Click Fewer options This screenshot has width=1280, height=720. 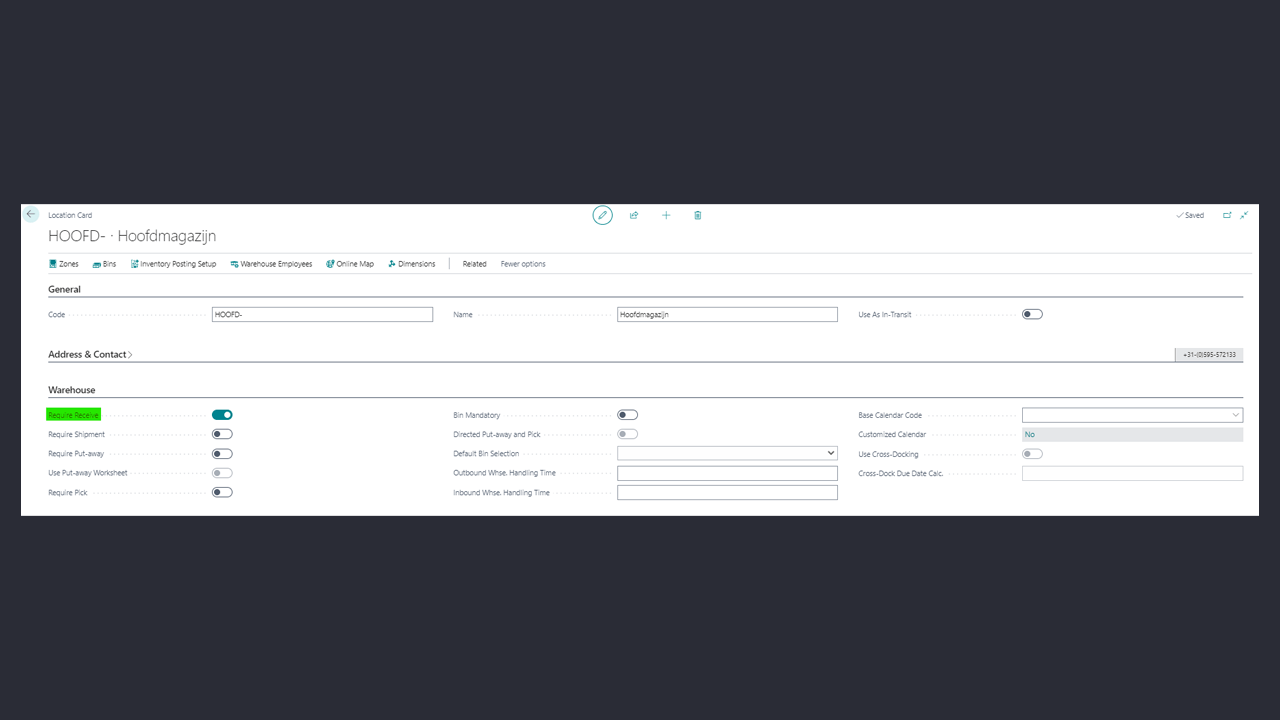coord(523,264)
